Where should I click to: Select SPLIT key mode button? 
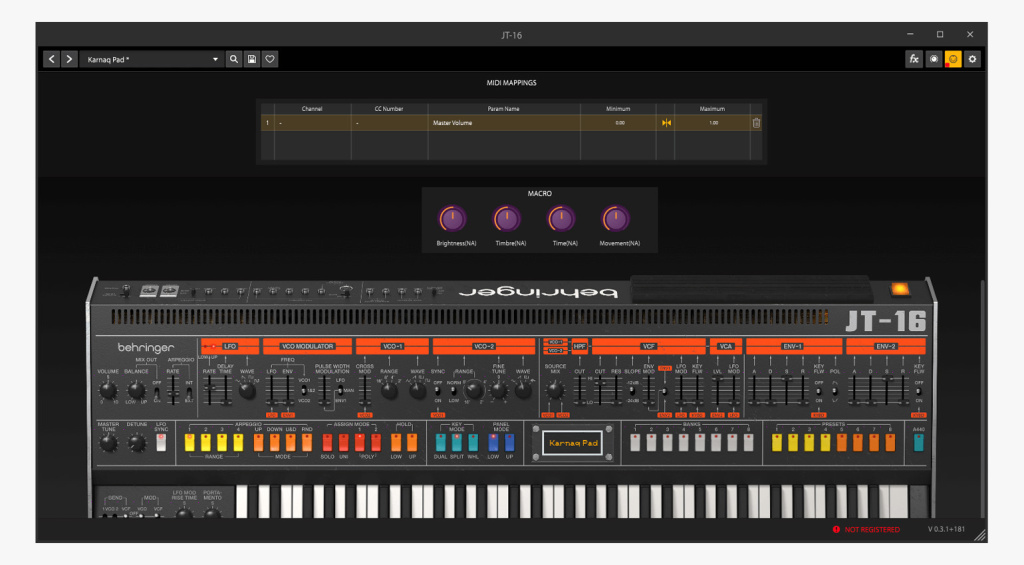456,442
